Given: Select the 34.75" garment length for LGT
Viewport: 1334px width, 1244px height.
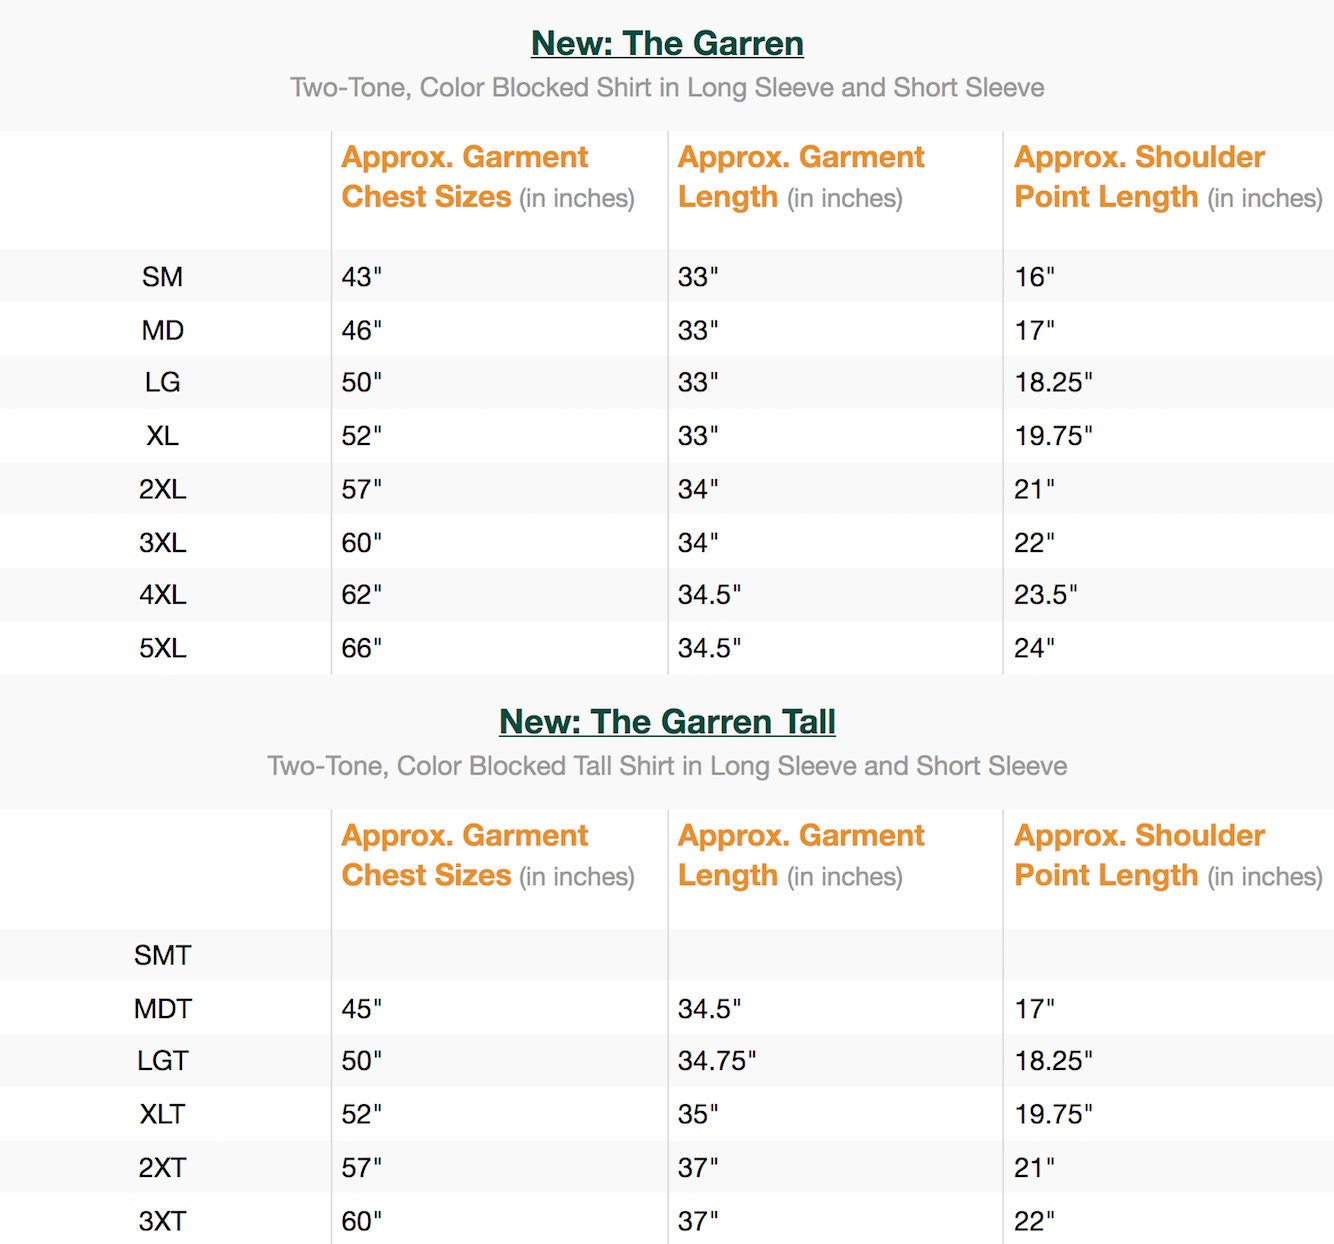Looking at the screenshot, I should [716, 1061].
